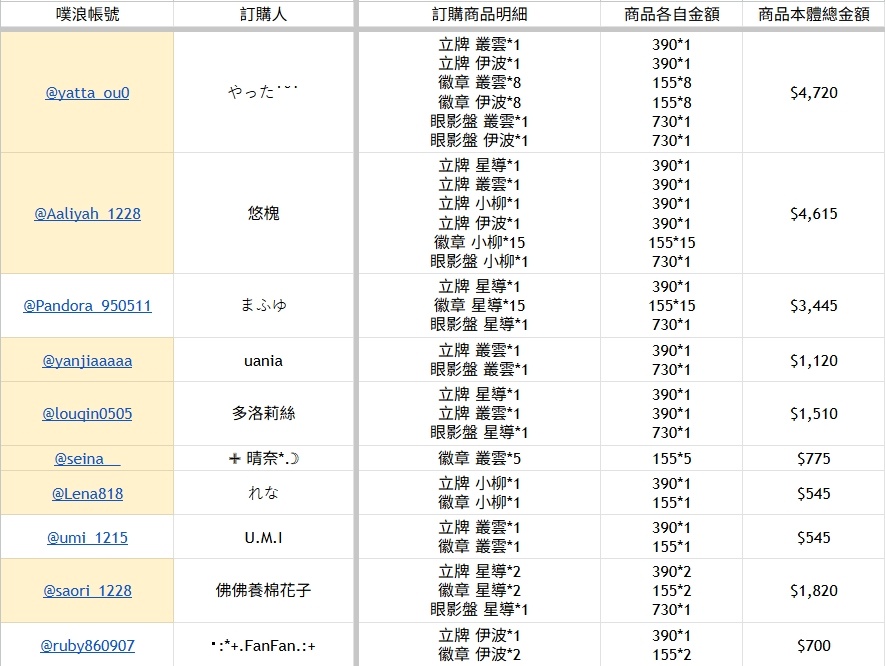This screenshot has height=666, width=885.
Task: Click the 訂購商品明細 header cell
Action: pyautogui.click(x=479, y=14)
